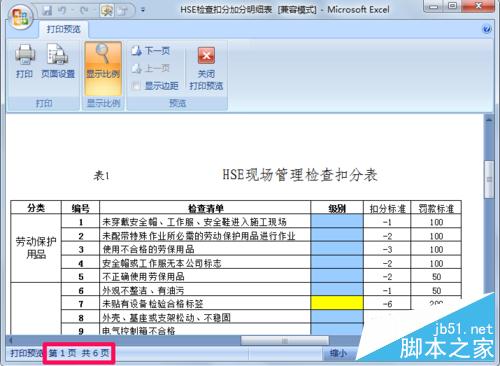
Task: Click the 打印 ribbon group label
Action: [44, 103]
